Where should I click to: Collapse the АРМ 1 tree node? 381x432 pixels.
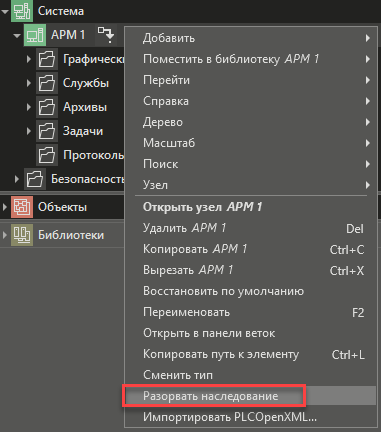pyautogui.click(x=17, y=35)
